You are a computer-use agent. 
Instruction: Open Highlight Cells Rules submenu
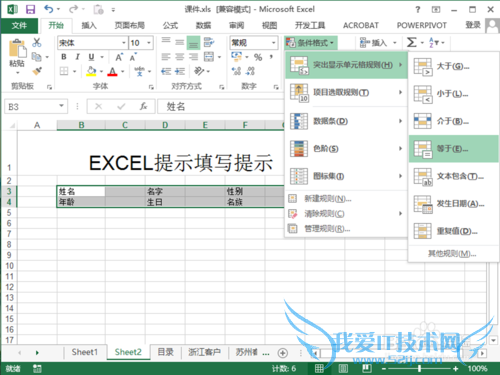pyautogui.click(x=346, y=65)
